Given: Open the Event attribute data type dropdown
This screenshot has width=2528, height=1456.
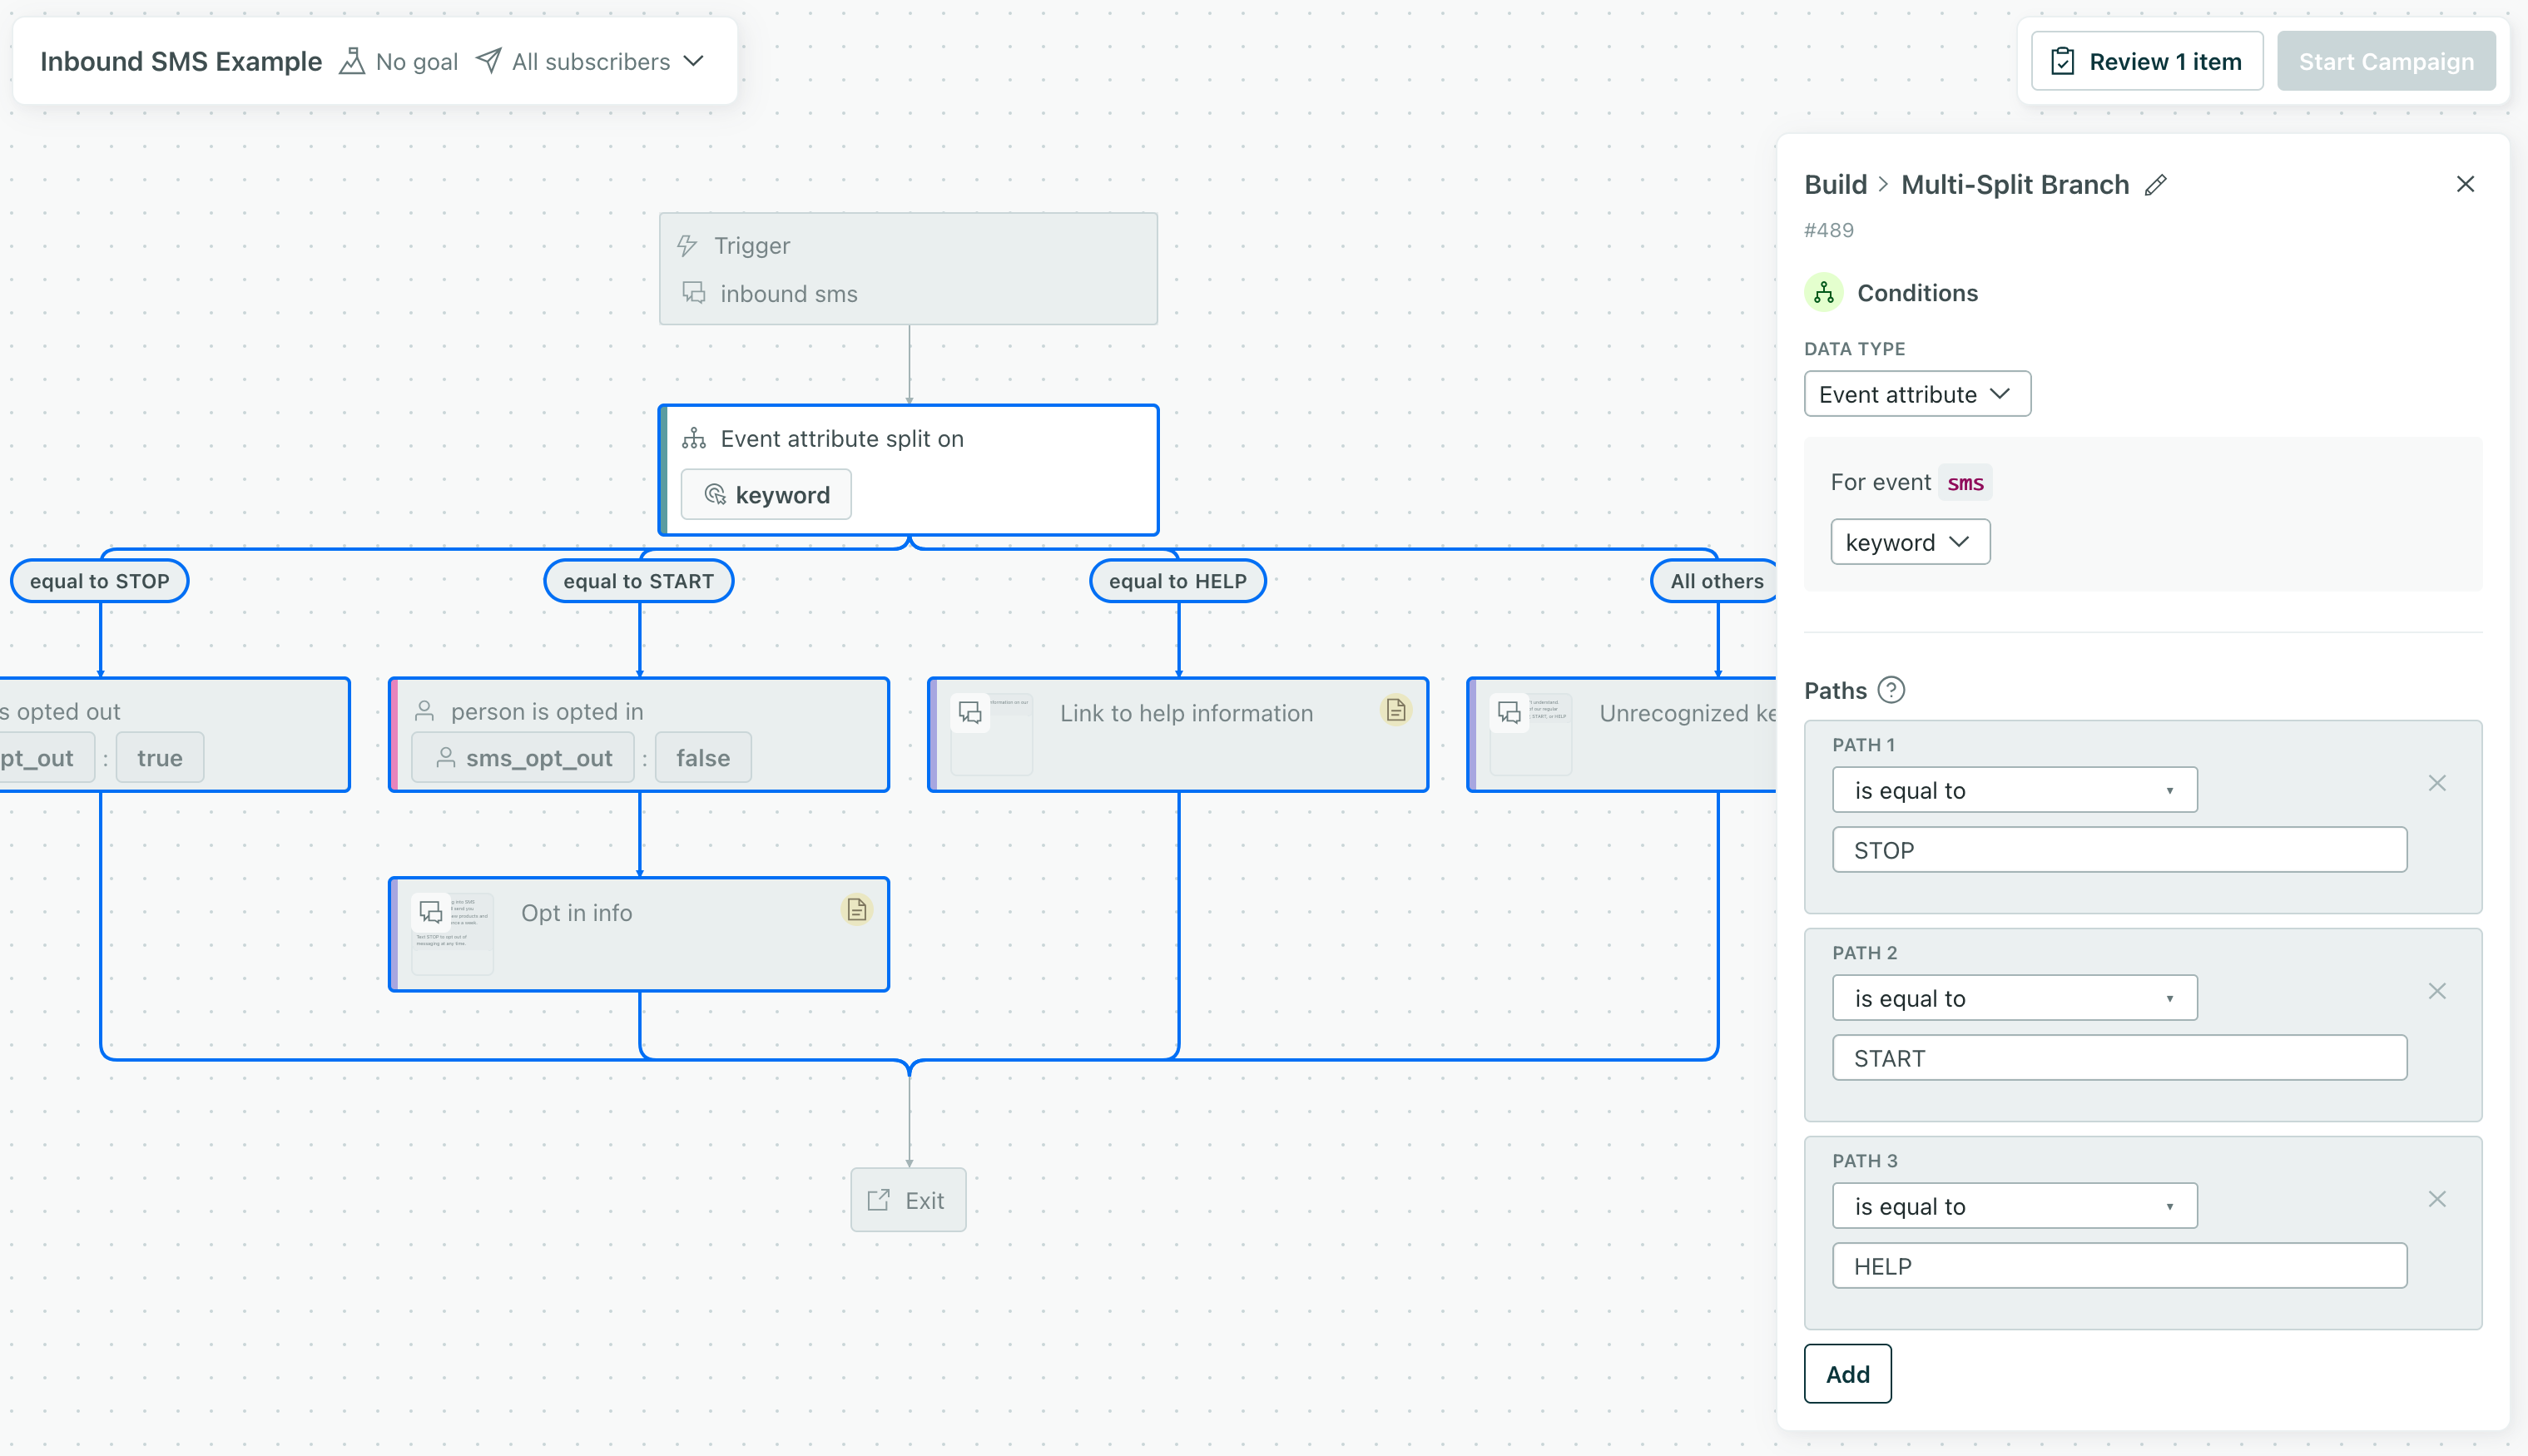Looking at the screenshot, I should pos(1916,394).
